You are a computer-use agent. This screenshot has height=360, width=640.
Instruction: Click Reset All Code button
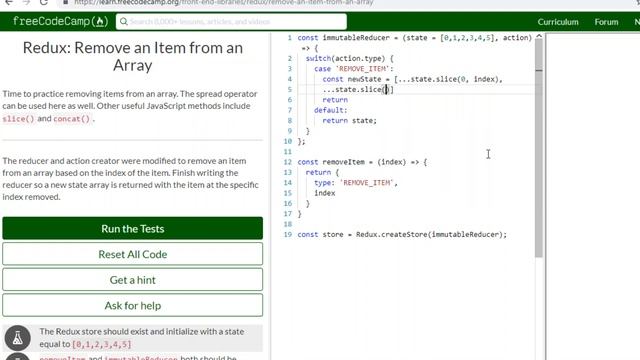pyautogui.click(x=133, y=254)
